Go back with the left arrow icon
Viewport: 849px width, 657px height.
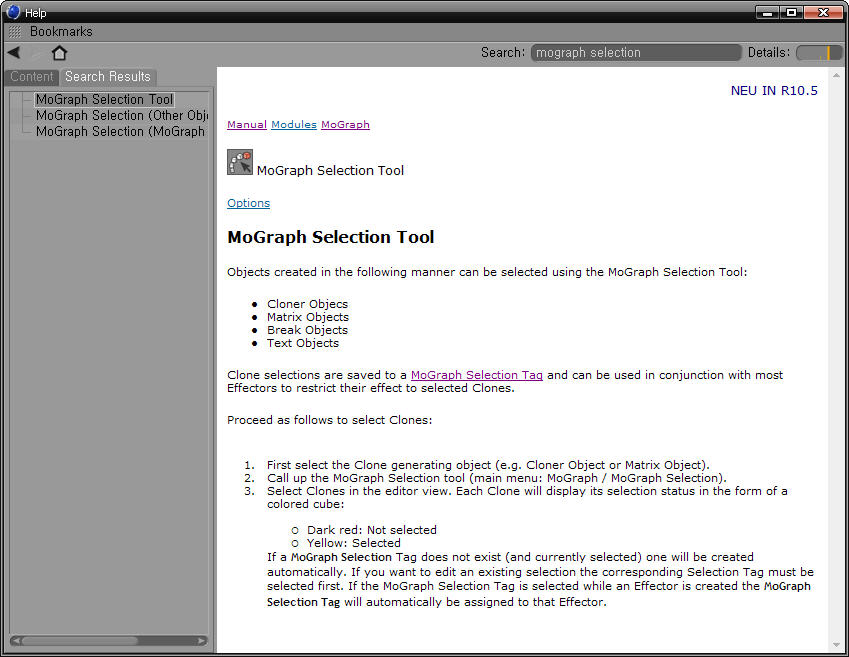tap(14, 53)
